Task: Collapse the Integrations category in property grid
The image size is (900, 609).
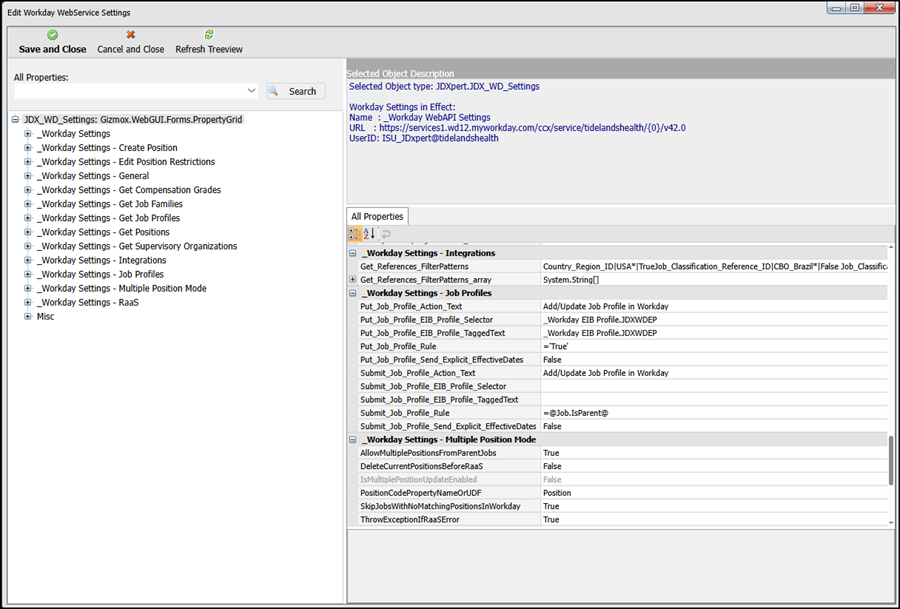Action: [352, 253]
